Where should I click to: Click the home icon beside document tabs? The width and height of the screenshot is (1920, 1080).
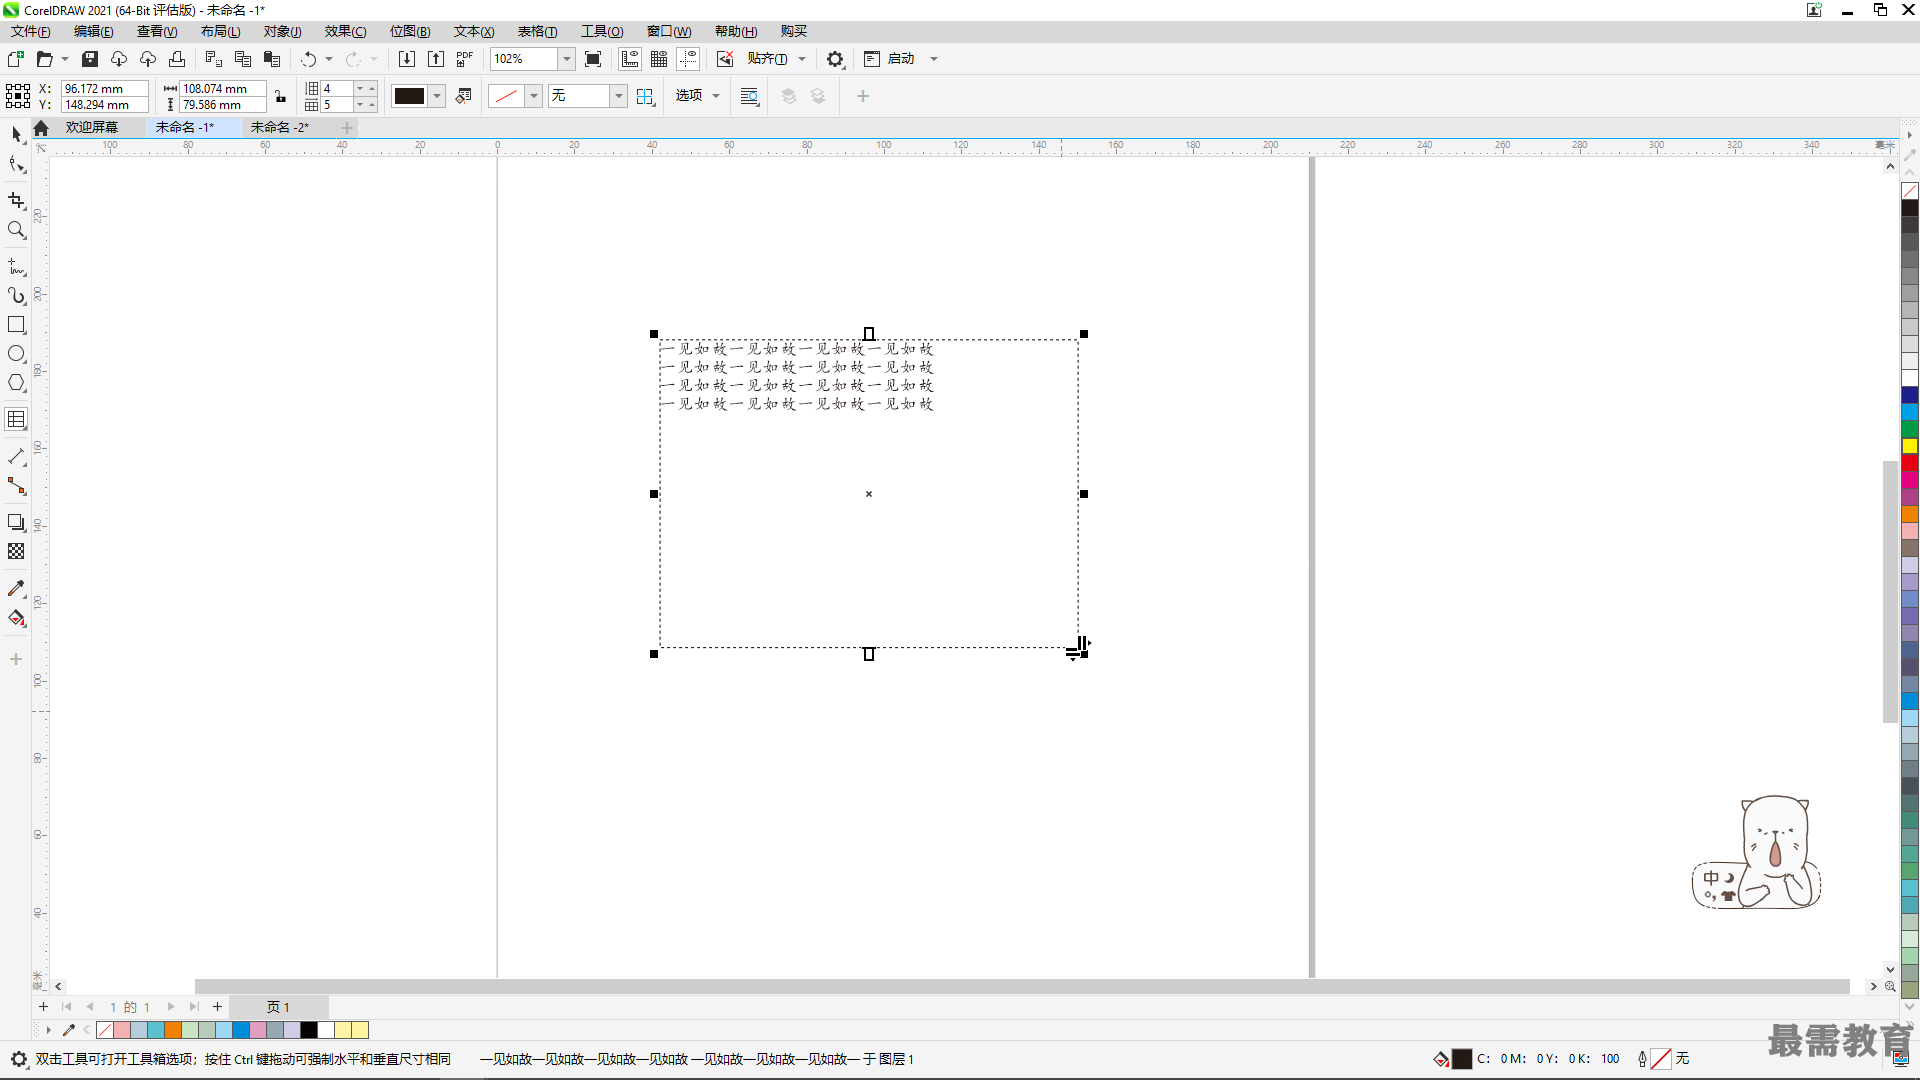click(x=41, y=128)
